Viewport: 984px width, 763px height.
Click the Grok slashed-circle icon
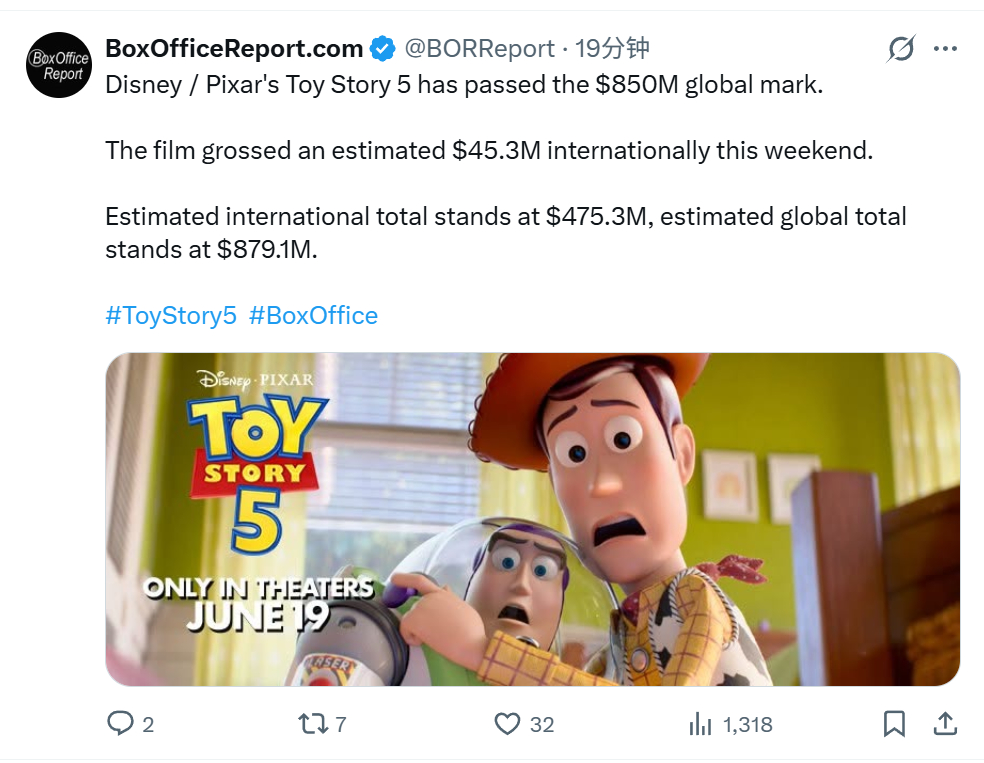click(901, 48)
